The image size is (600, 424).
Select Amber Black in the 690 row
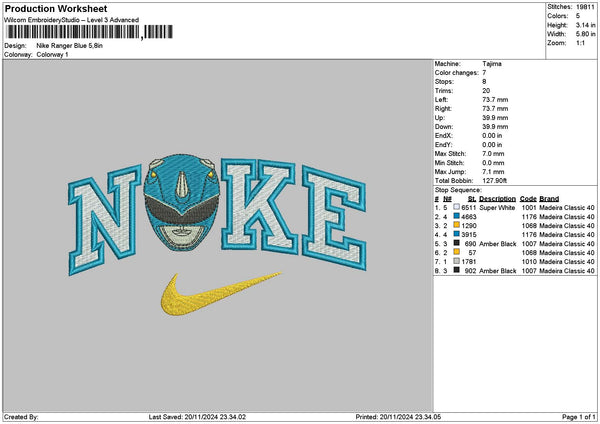(497, 244)
